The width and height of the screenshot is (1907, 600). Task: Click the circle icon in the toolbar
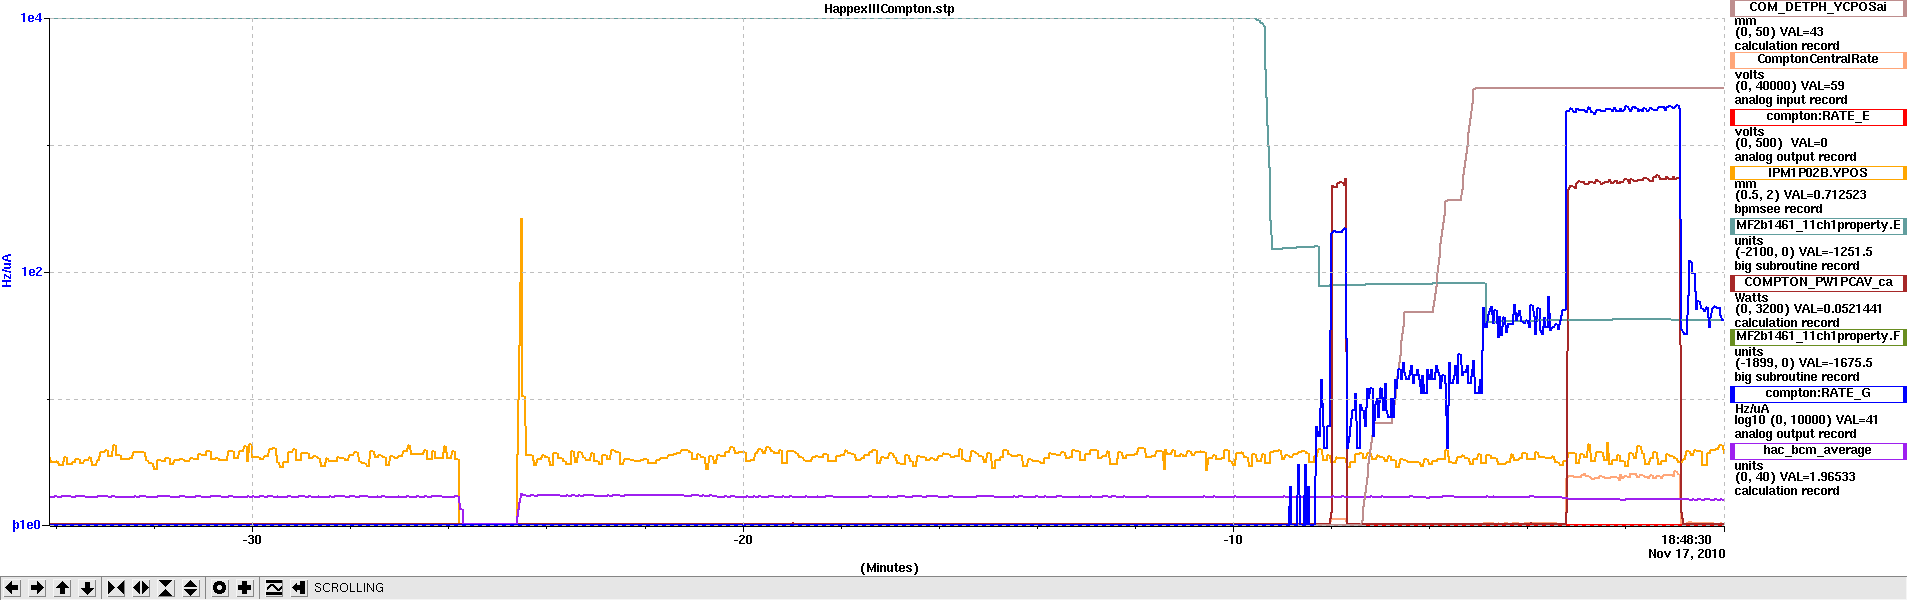(x=220, y=588)
